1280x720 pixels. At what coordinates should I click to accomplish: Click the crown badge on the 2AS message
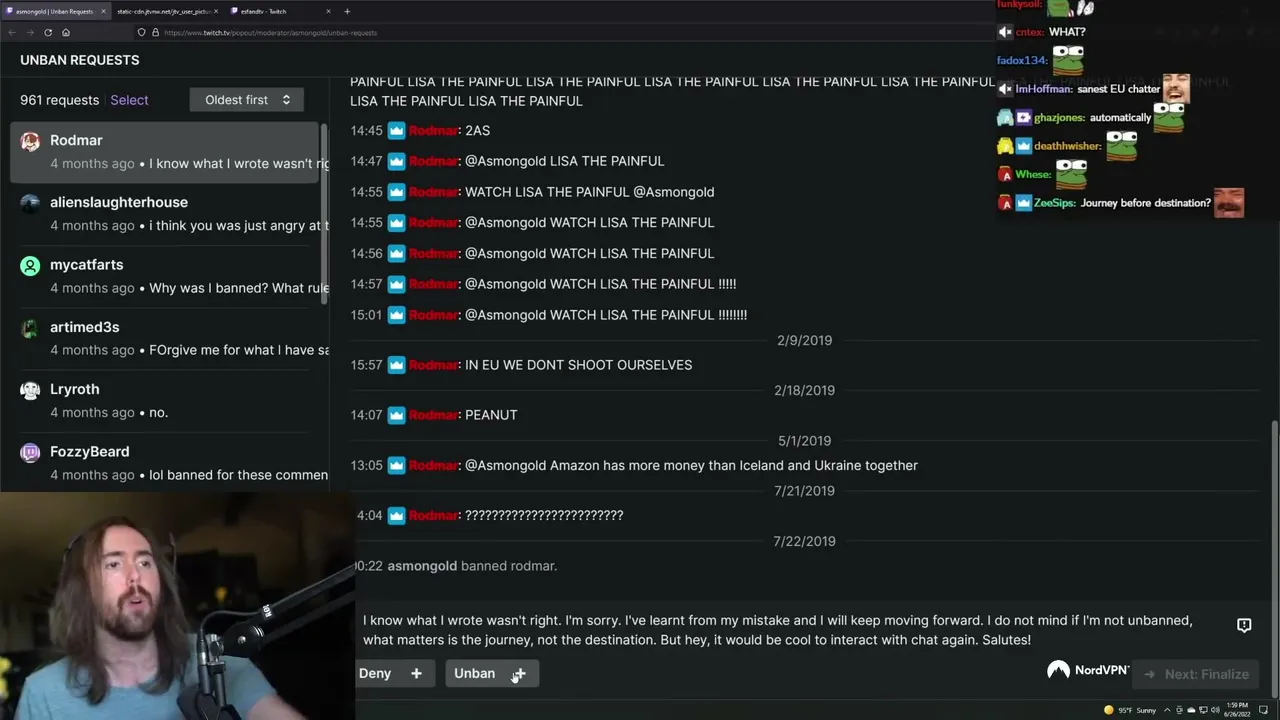click(x=396, y=131)
